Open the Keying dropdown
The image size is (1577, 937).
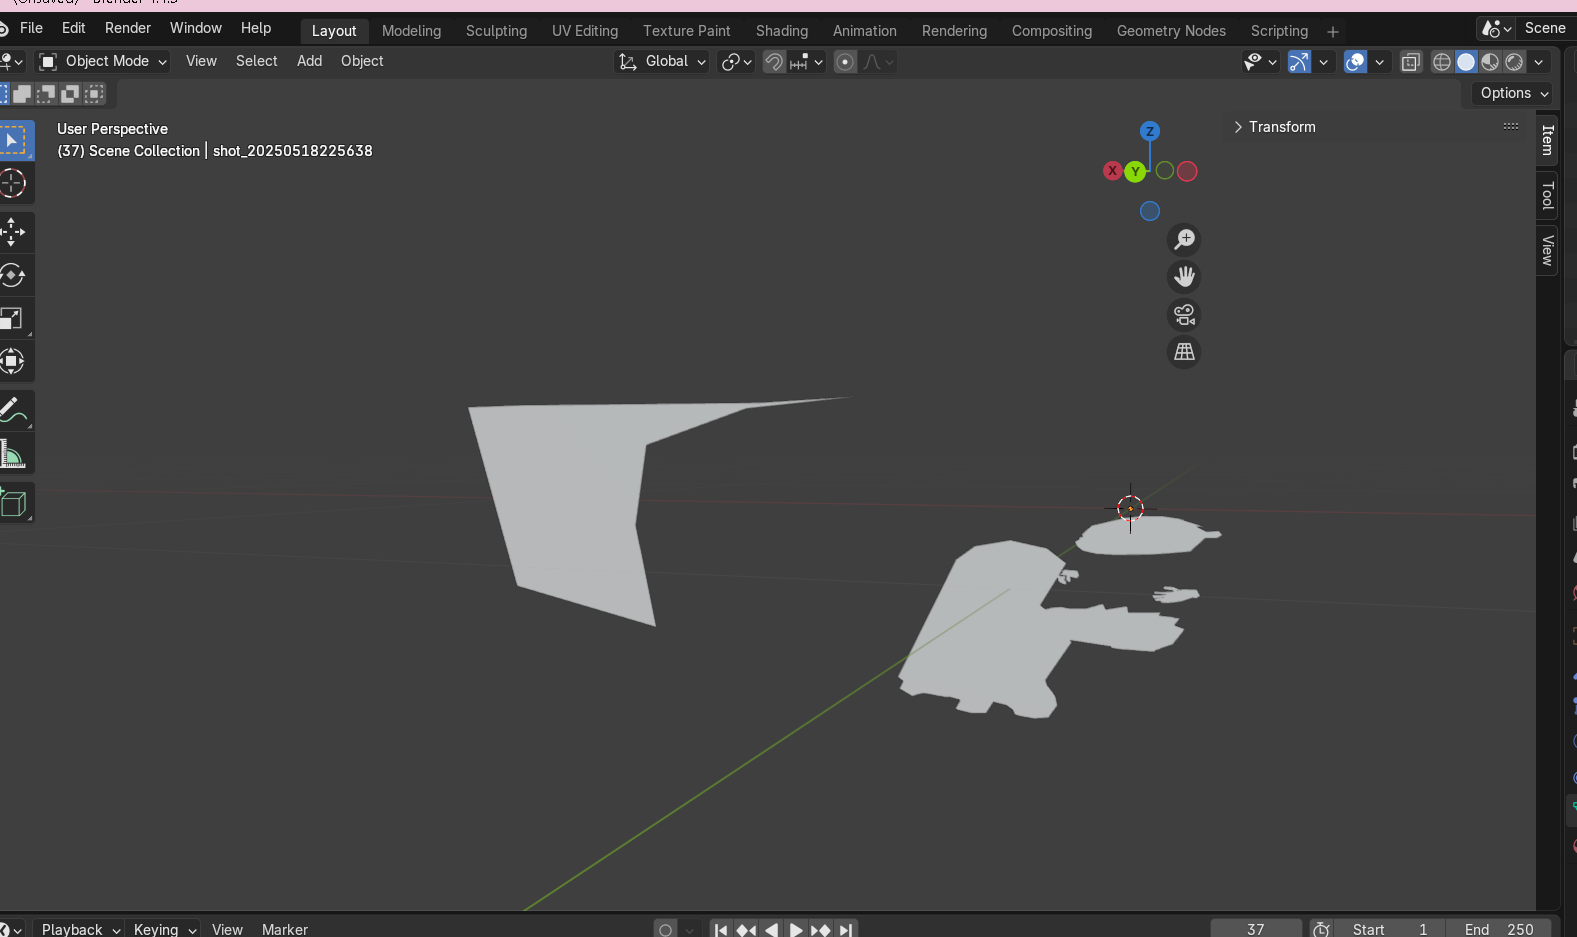coord(164,930)
